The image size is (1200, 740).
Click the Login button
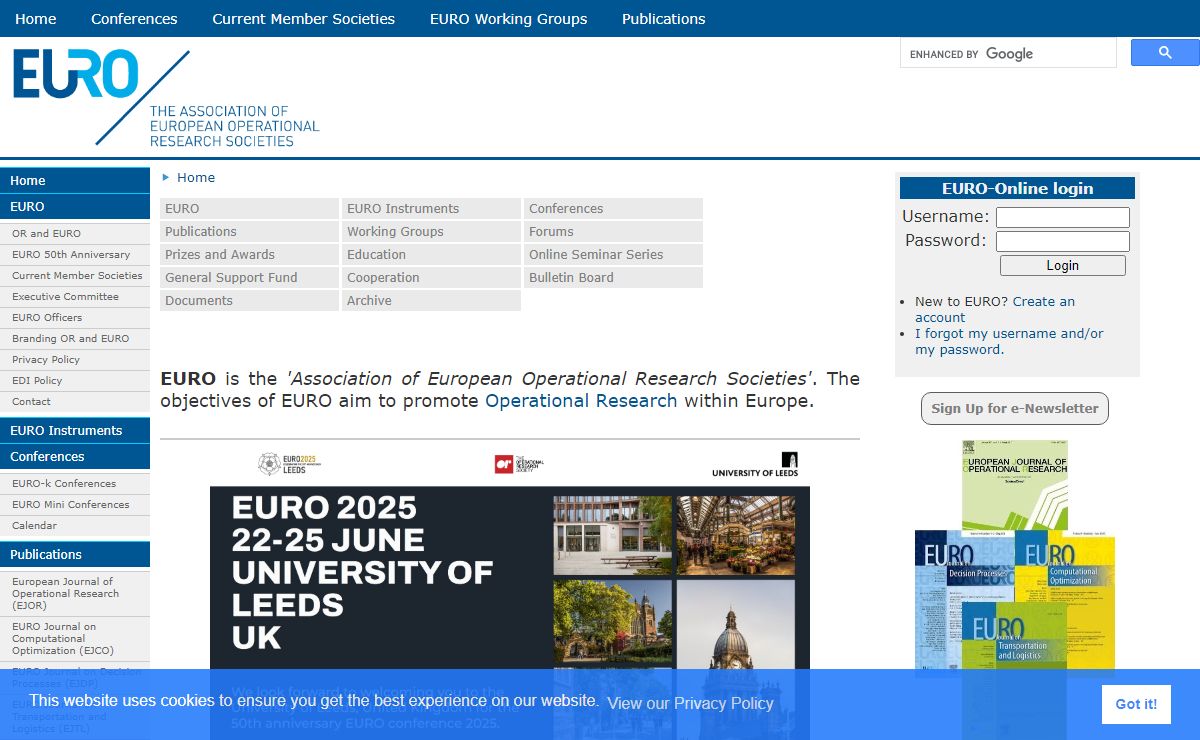click(x=1063, y=265)
